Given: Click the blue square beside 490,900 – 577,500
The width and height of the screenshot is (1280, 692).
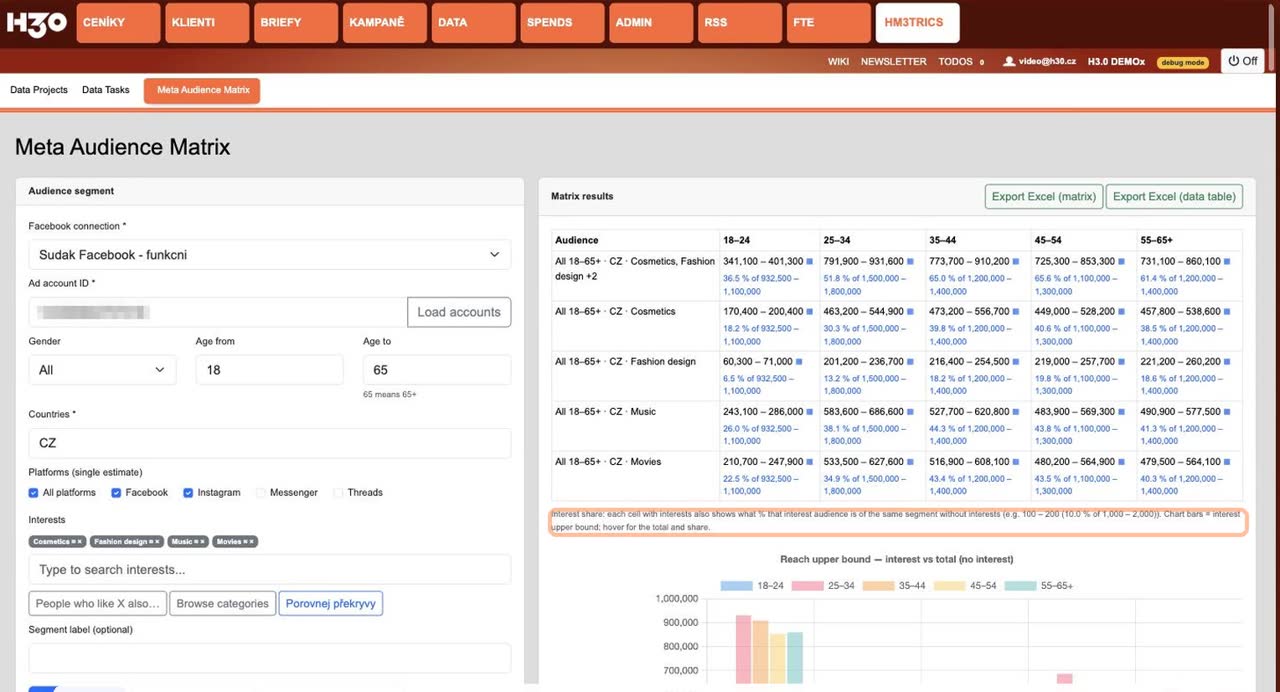Looking at the screenshot, I should [1228, 412].
